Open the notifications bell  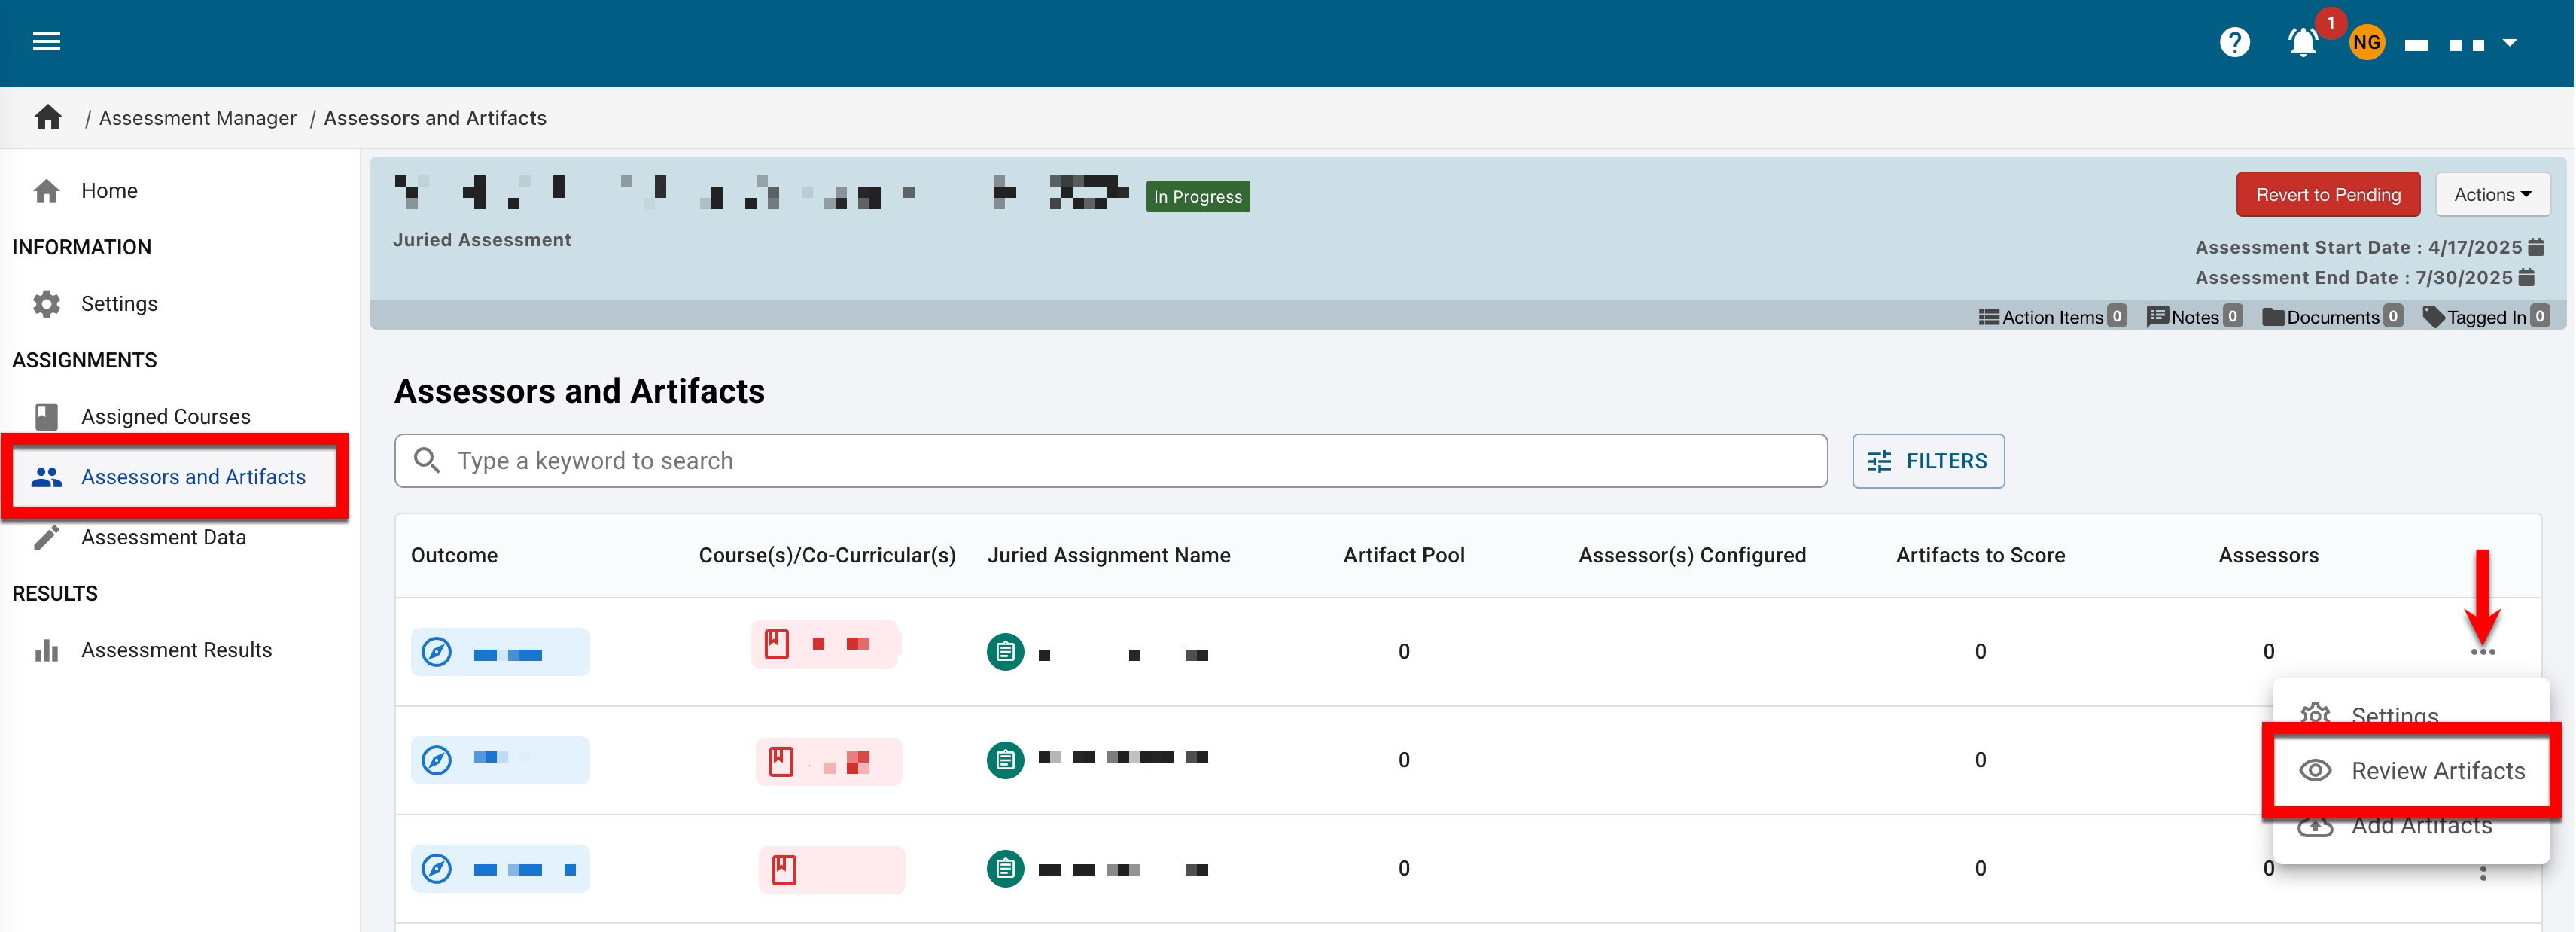click(2302, 42)
